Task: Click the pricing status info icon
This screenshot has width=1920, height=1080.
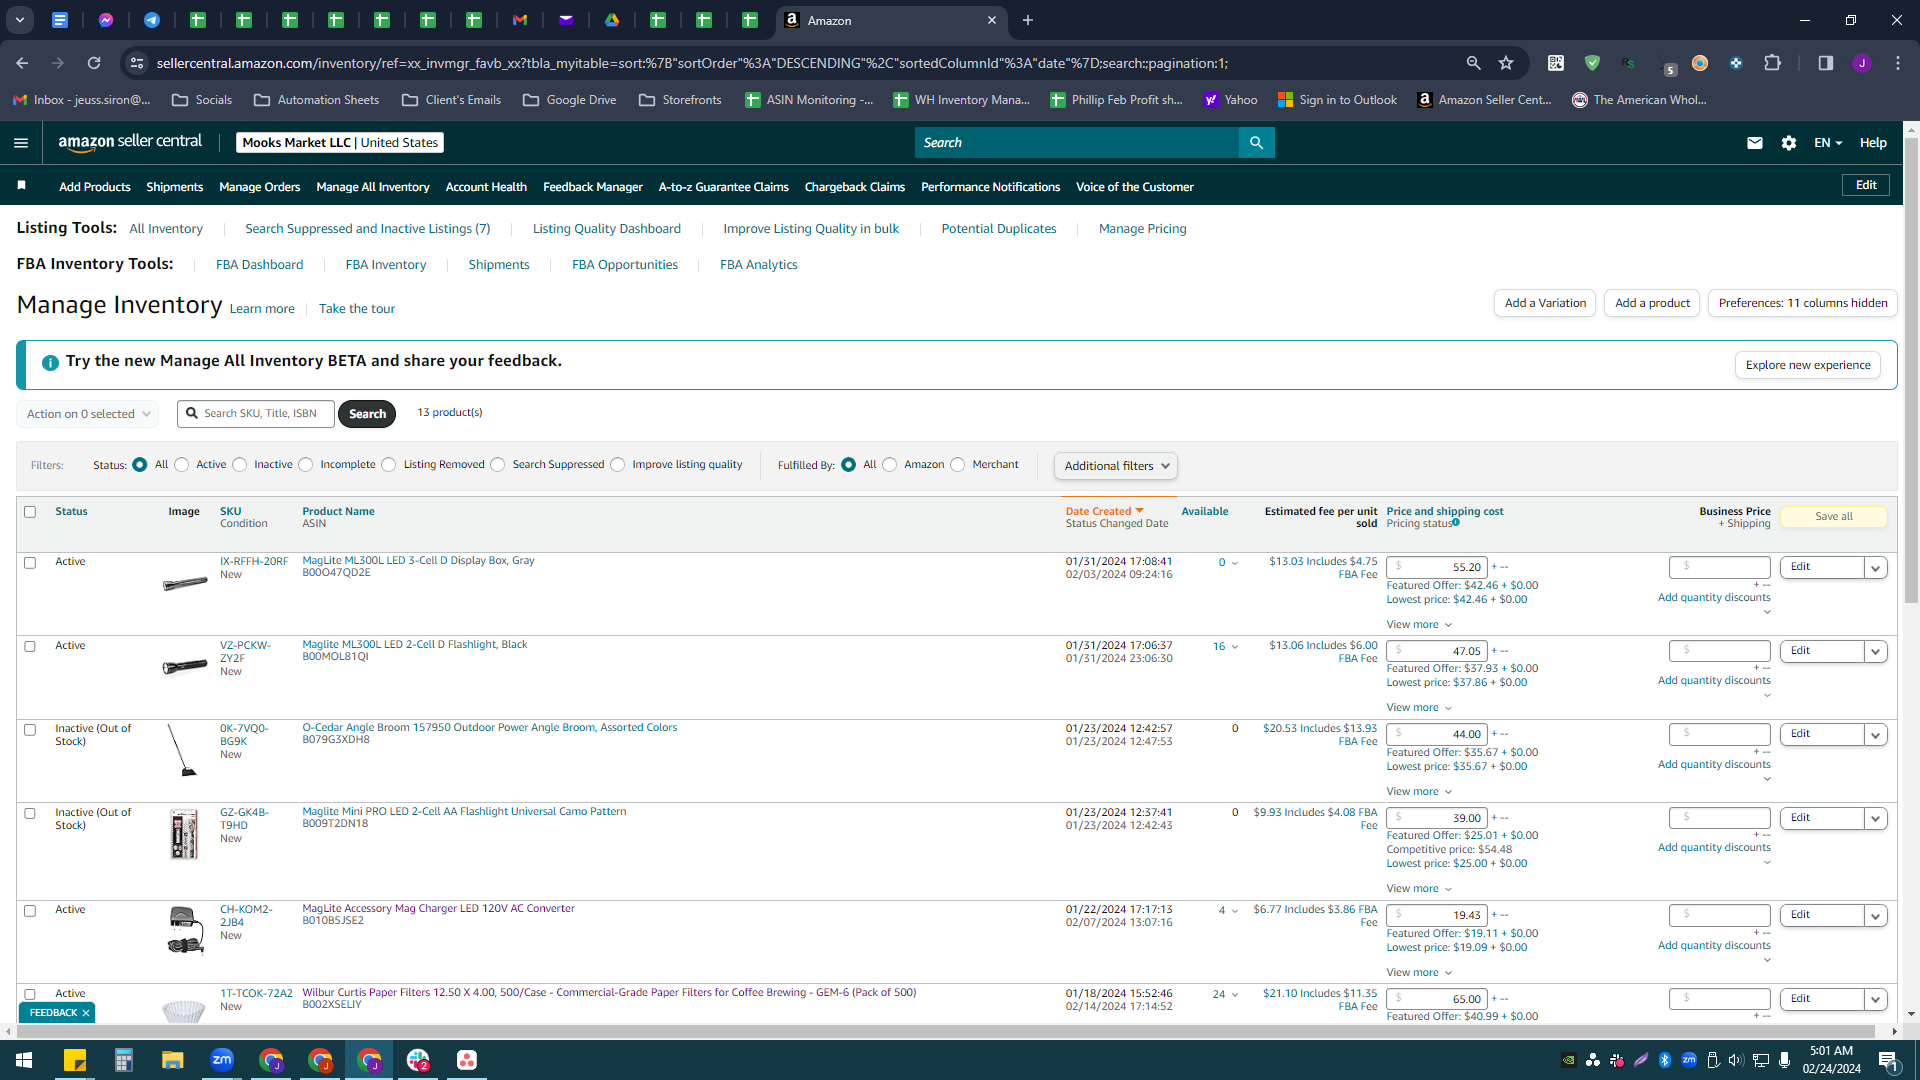Action: (1456, 522)
